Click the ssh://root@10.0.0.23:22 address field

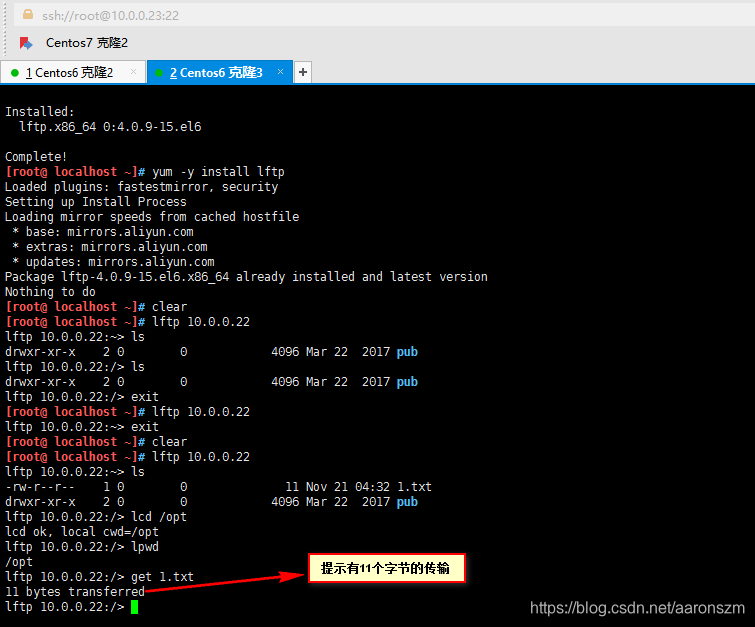[384, 15]
